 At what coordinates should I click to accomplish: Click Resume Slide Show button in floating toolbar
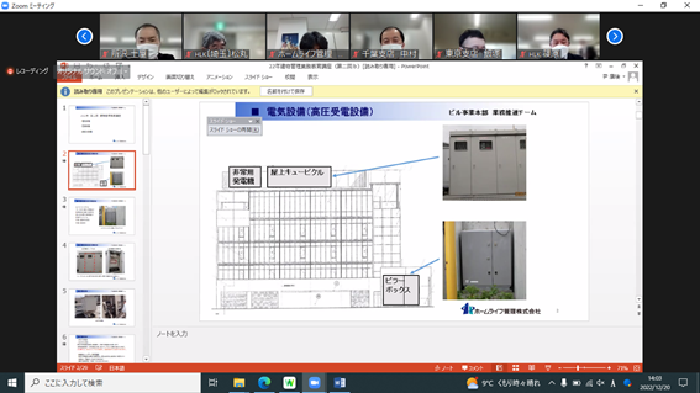[234, 130]
